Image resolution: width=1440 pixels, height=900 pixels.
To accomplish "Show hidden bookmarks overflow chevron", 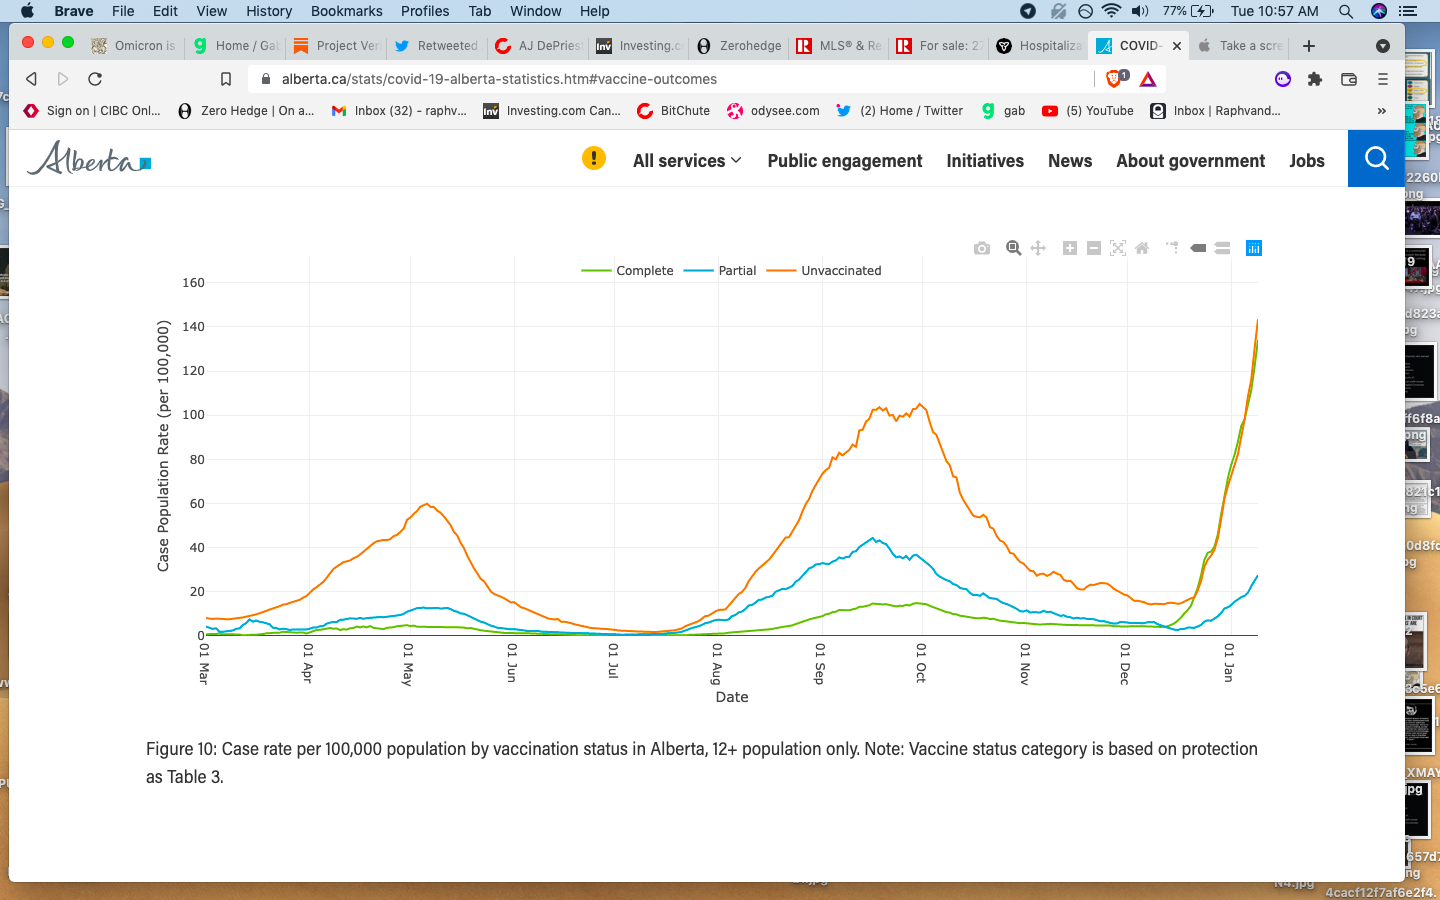I will [x=1382, y=111].
